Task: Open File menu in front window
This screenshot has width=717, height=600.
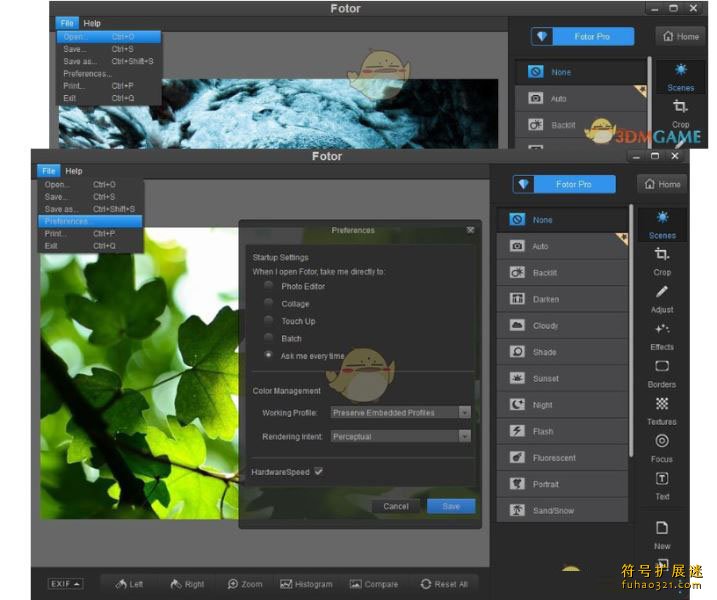Action: 48,171
